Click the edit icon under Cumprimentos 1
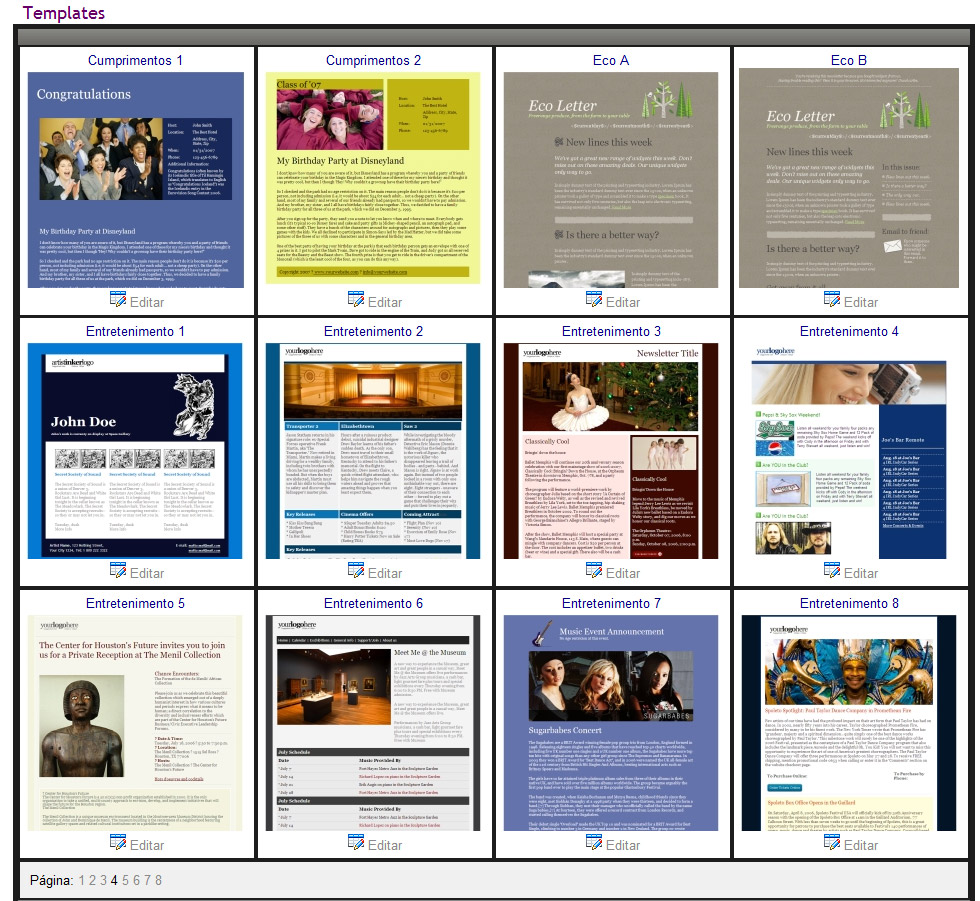 tap(118, 299)
